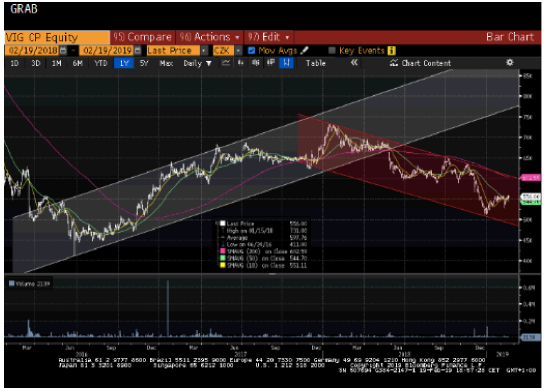Open chart settings gear icon
546x392 pixels.
509,63
